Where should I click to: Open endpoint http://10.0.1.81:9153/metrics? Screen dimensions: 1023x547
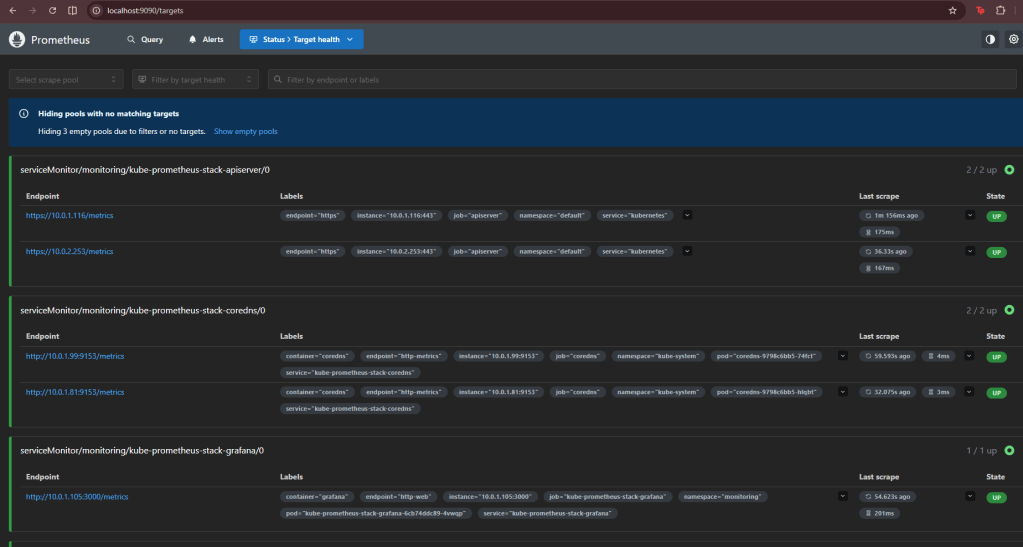(75, 392)
